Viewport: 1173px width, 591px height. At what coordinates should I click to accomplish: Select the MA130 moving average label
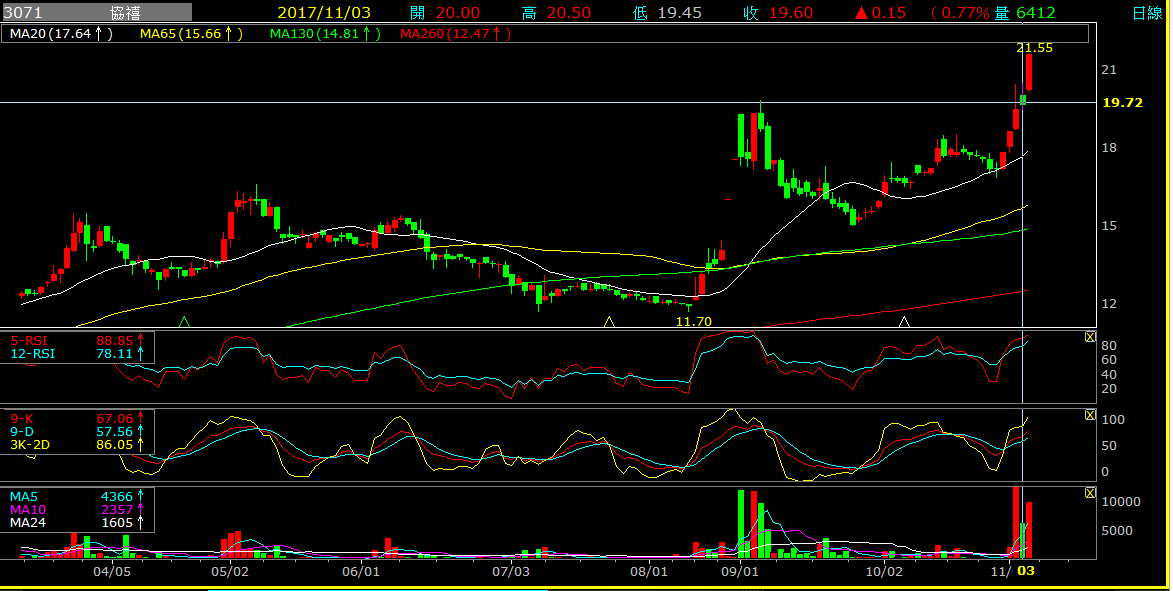pos(325,34)
